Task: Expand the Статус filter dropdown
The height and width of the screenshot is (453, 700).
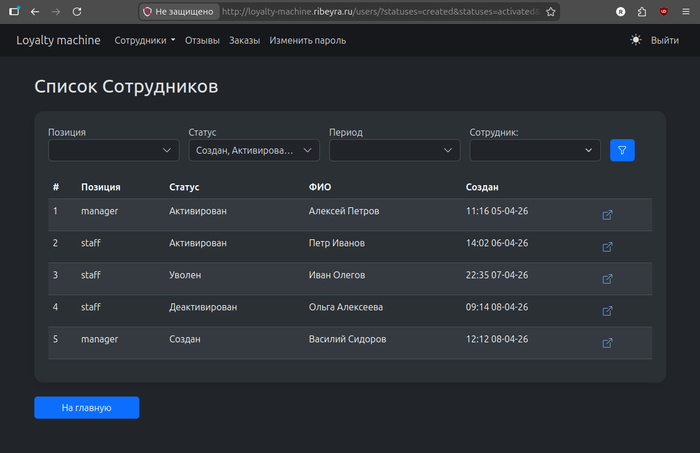Action: pos(254,150)
